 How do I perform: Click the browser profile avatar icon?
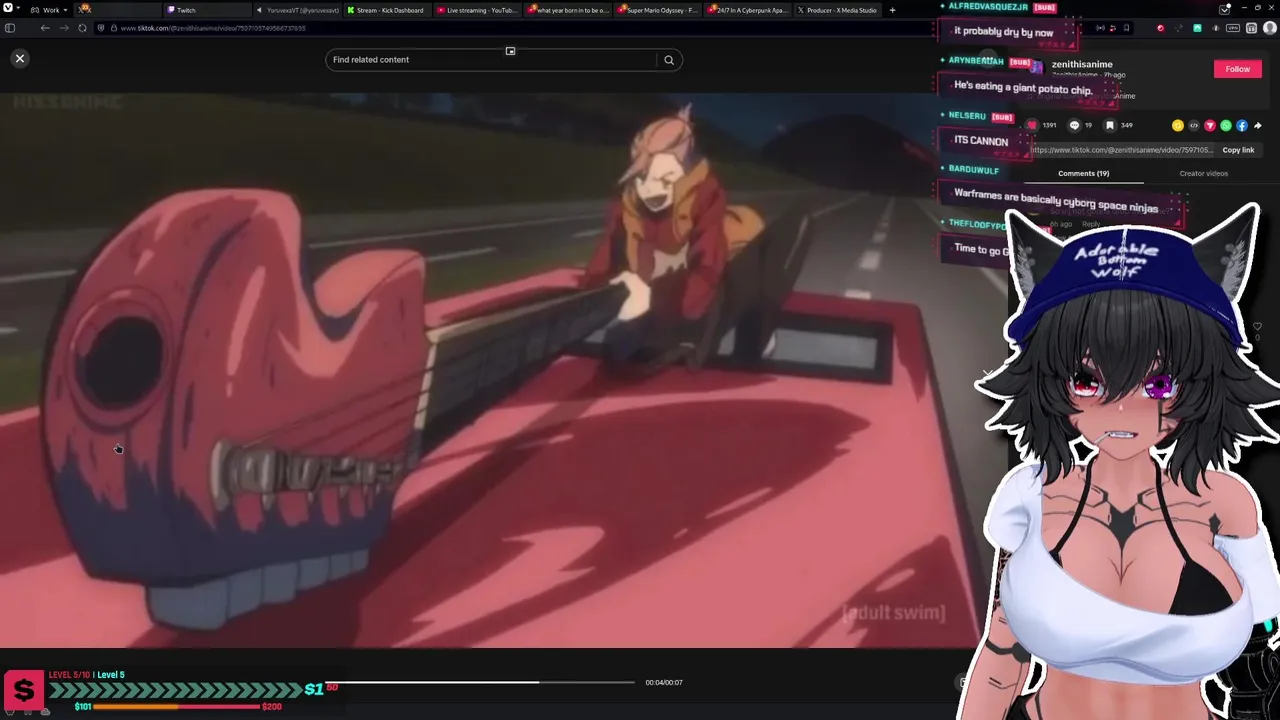click(1270, 28)
